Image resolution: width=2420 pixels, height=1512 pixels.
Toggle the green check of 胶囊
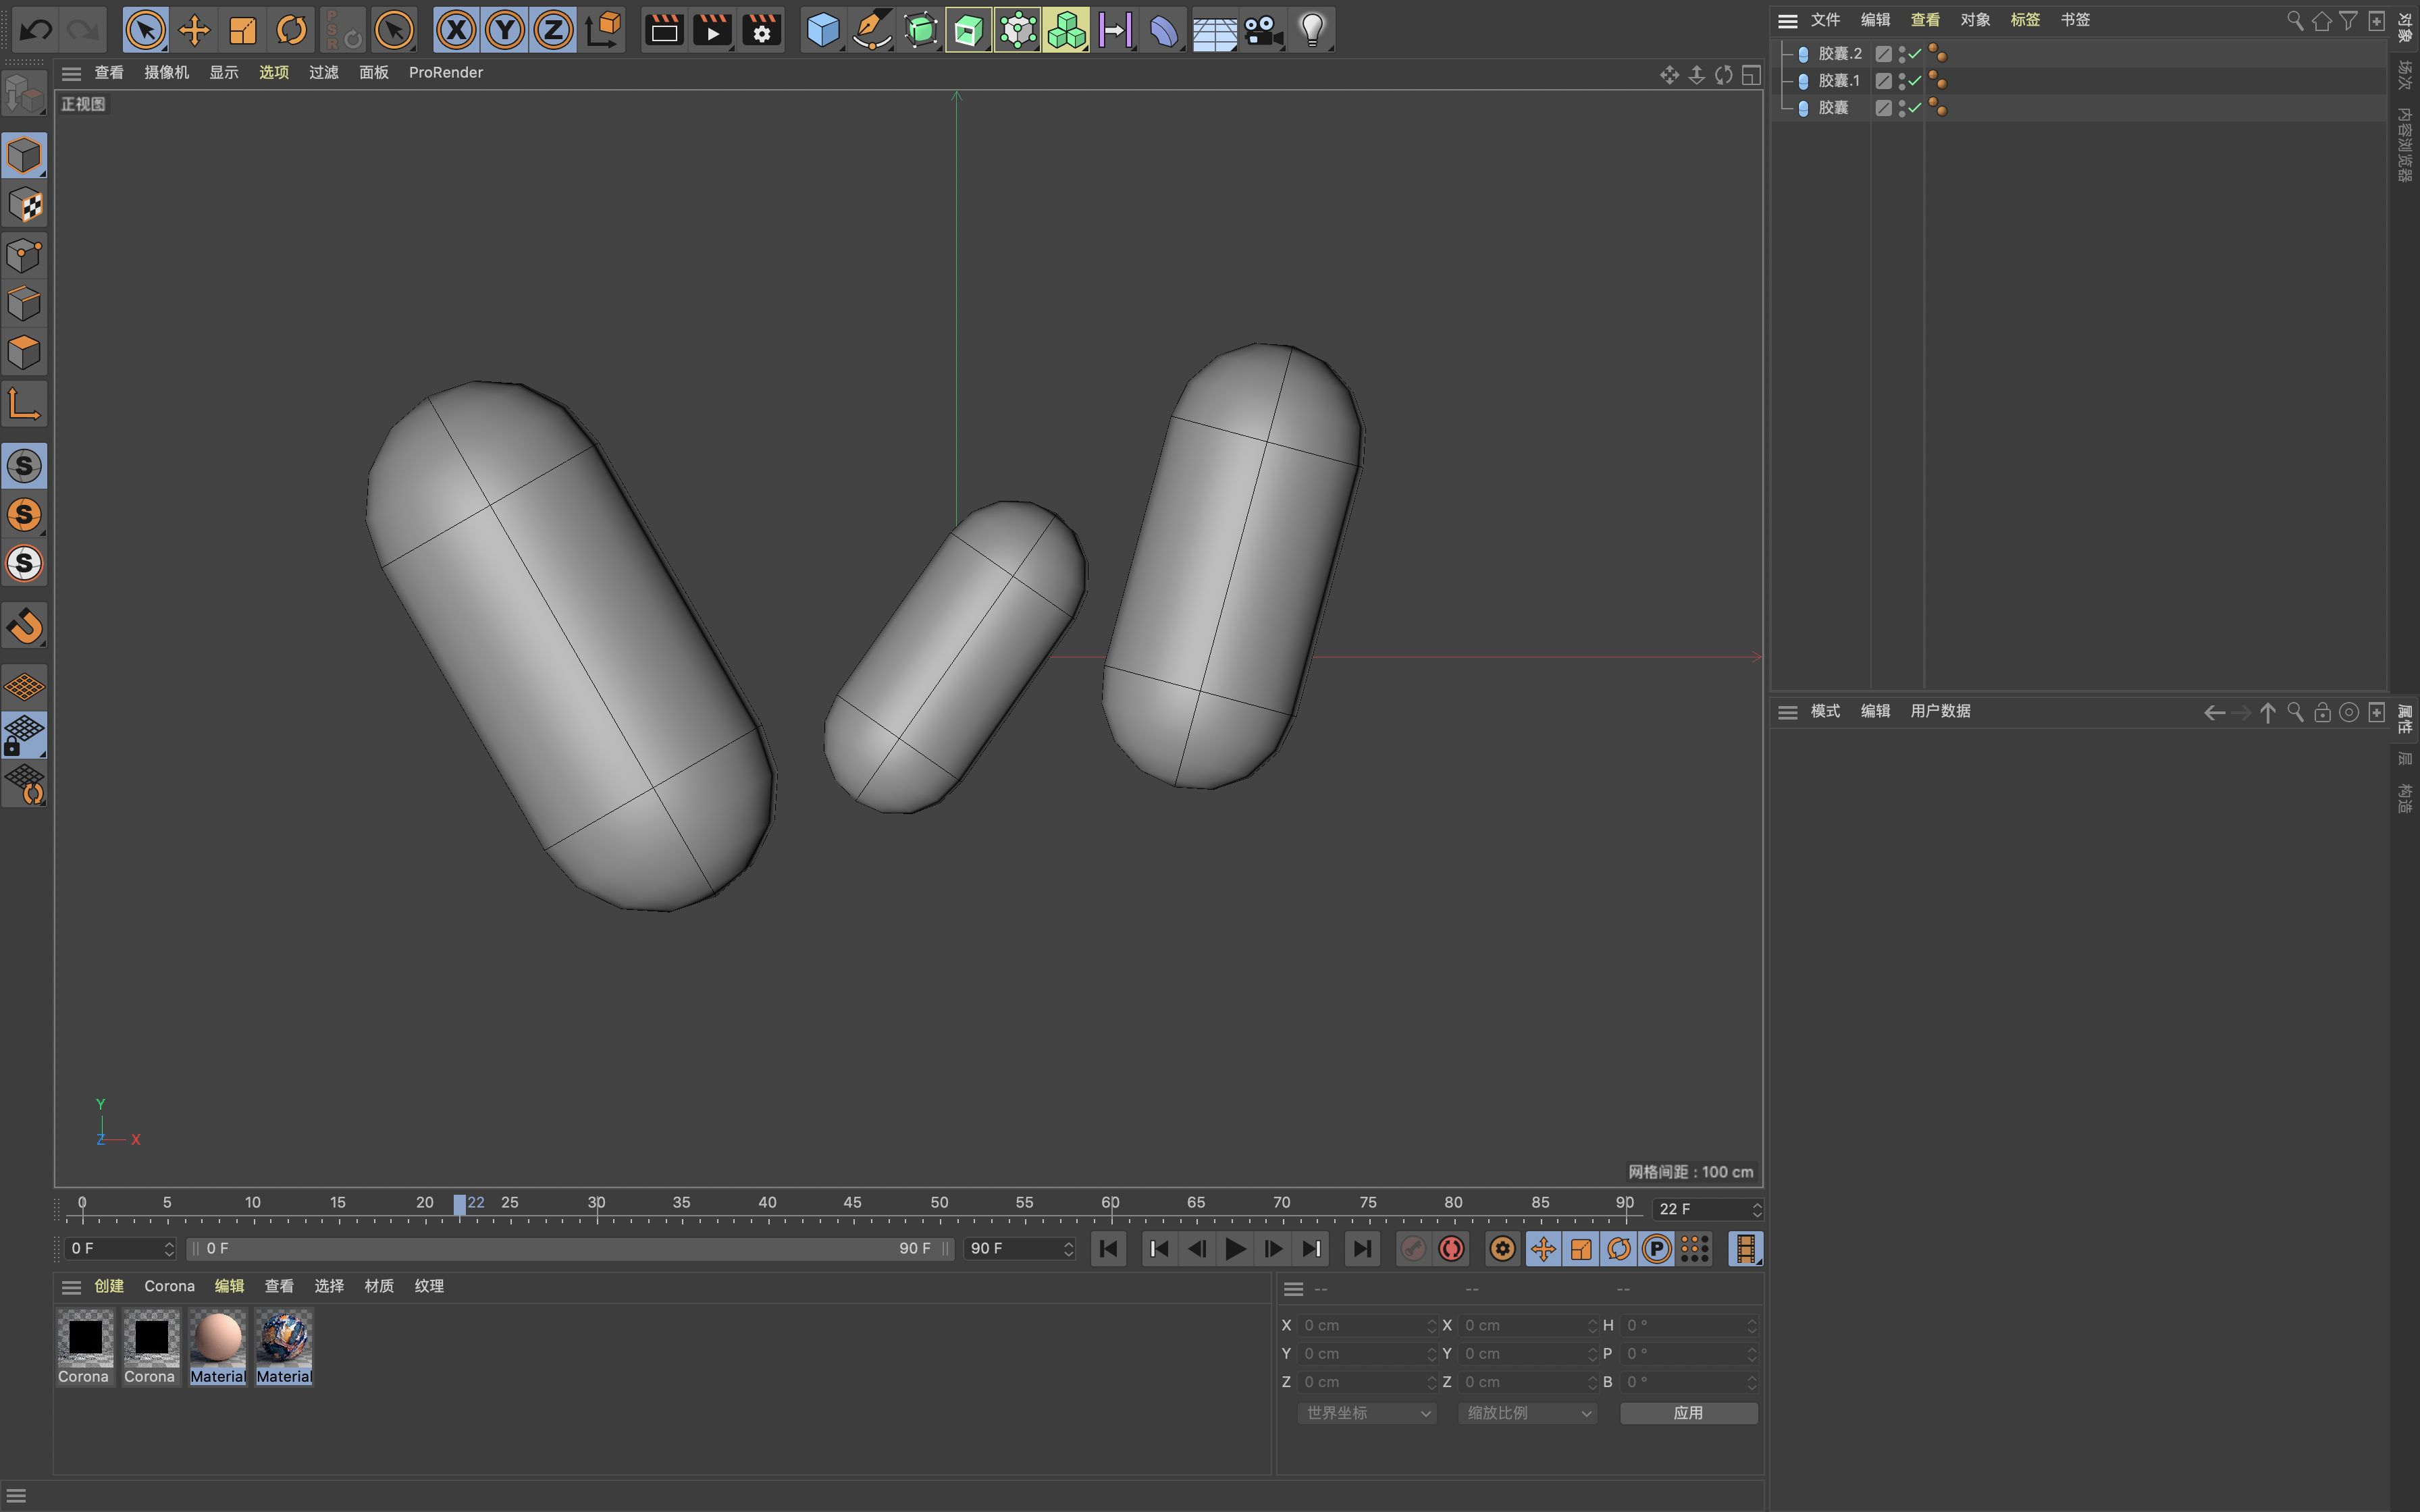pyautogui.click(x=1915, y=107)
